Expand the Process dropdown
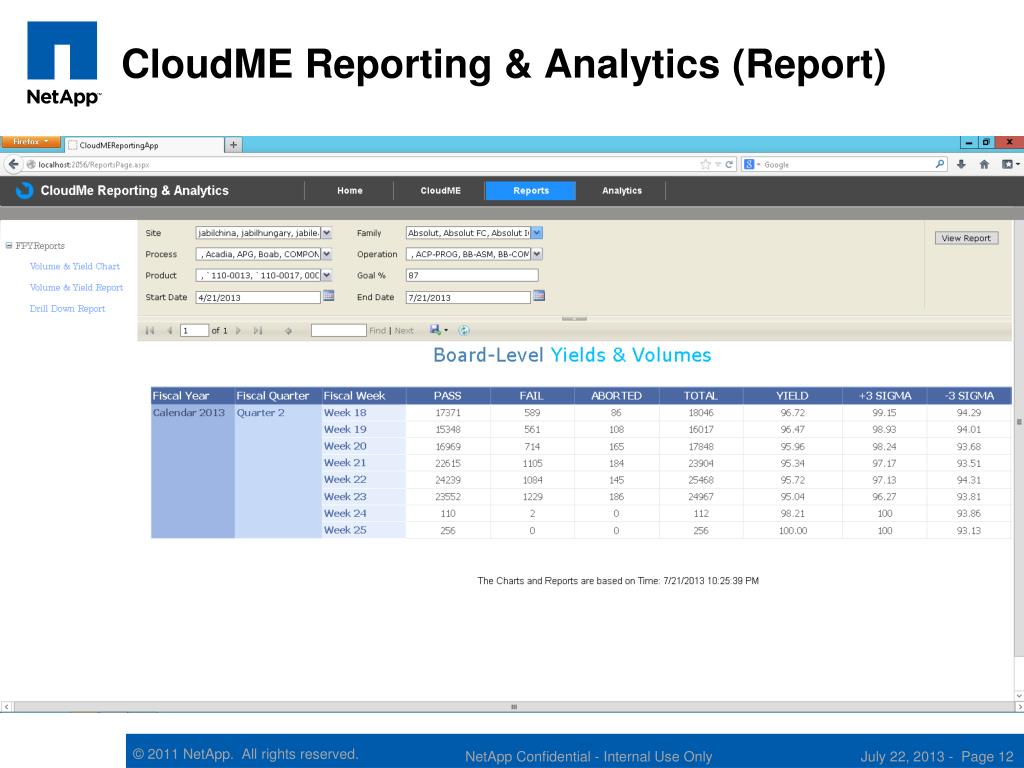 [x=327, y=254]
